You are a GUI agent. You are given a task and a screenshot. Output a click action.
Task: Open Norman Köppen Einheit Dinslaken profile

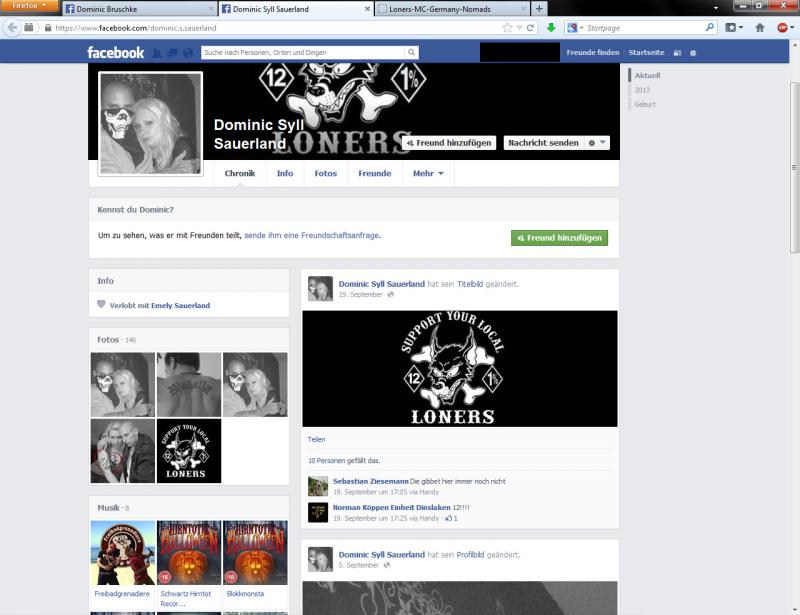click(x=391, y=507)
